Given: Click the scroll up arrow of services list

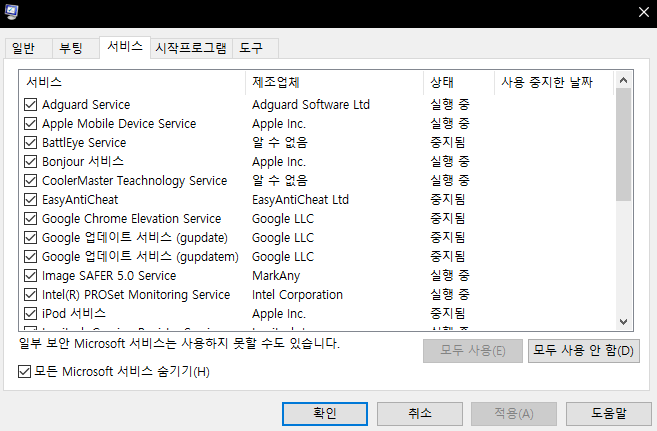Looking at the screenshot, I should coord(623,80).
